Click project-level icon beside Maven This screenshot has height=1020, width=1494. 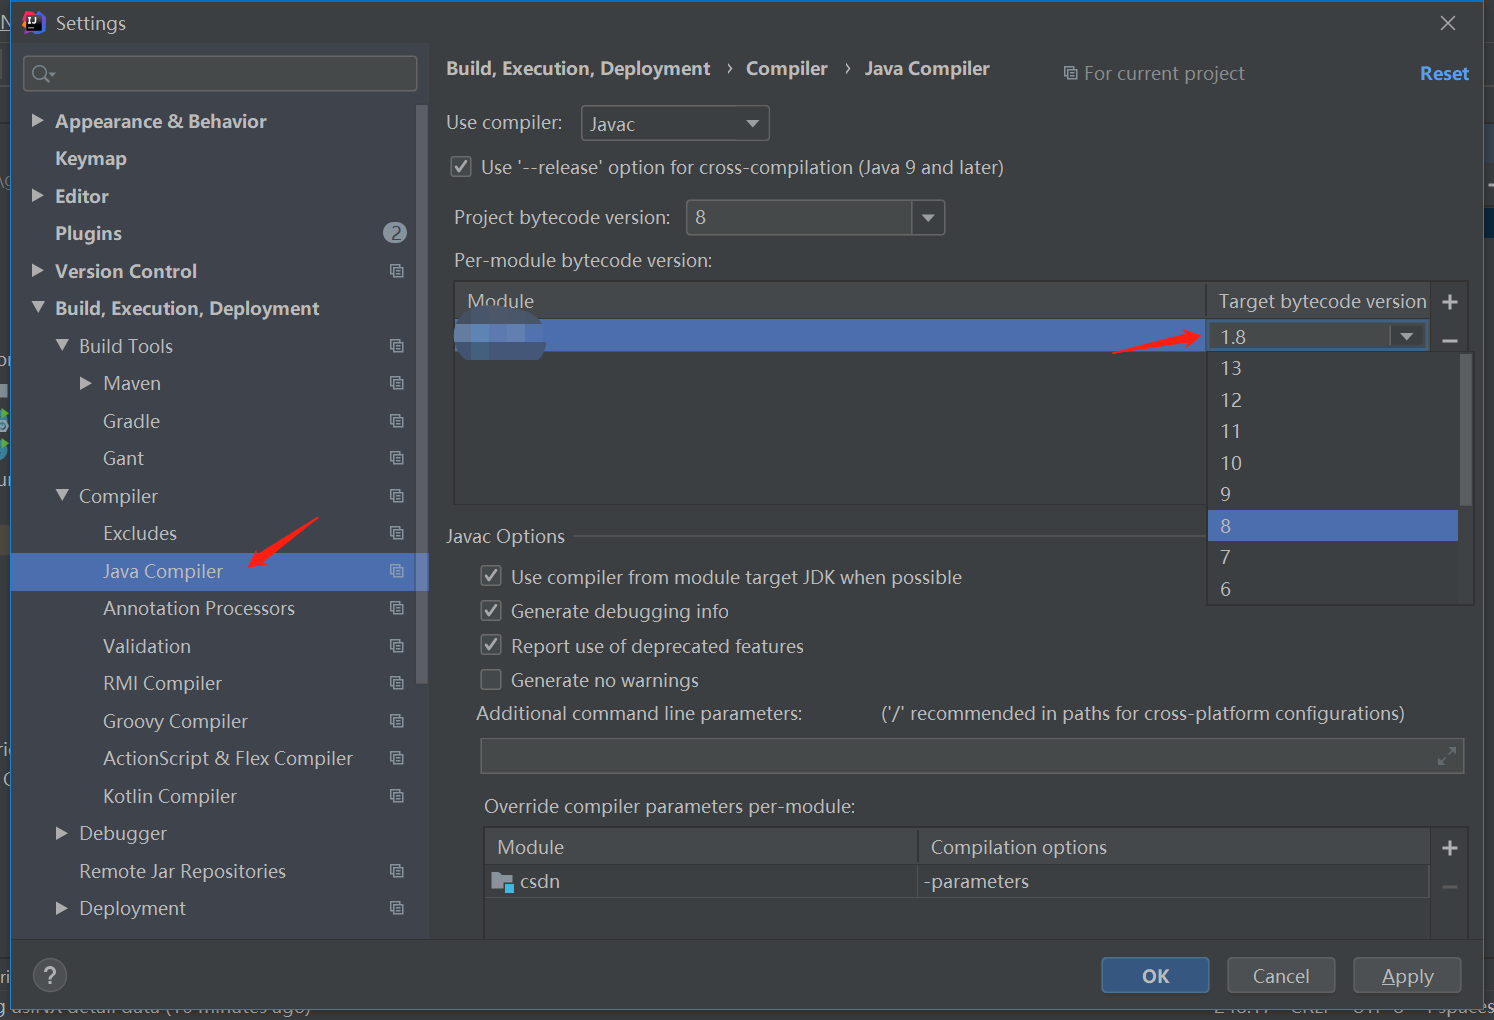coord(397,383)
